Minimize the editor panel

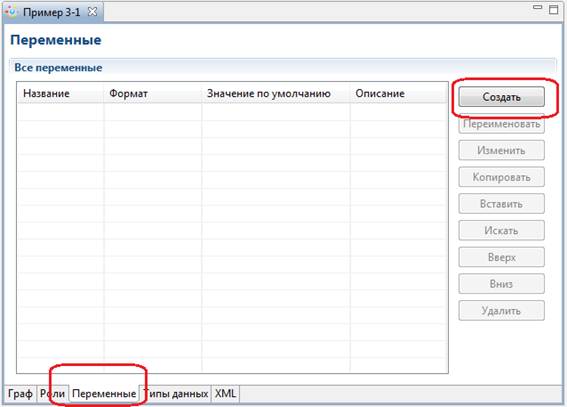click(x=538, y=7)
